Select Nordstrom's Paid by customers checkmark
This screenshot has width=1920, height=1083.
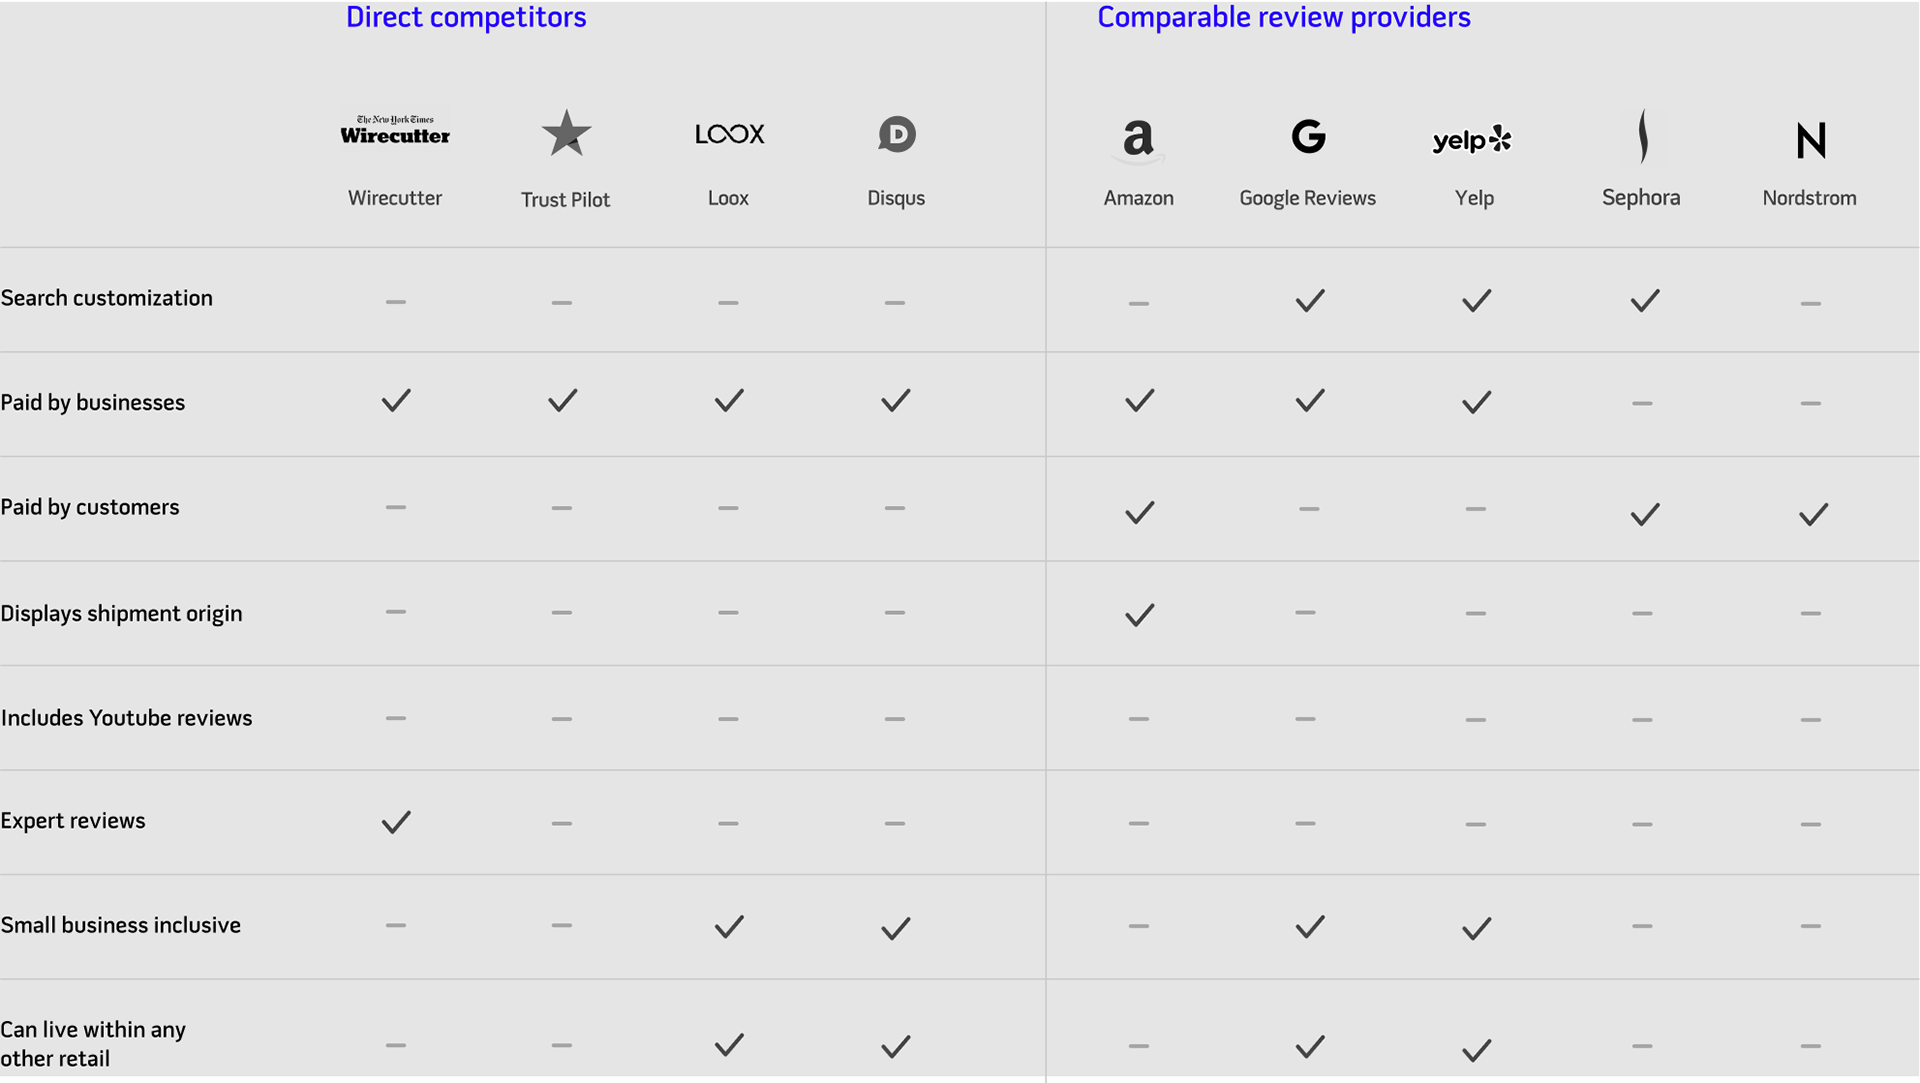(1813, 514)
